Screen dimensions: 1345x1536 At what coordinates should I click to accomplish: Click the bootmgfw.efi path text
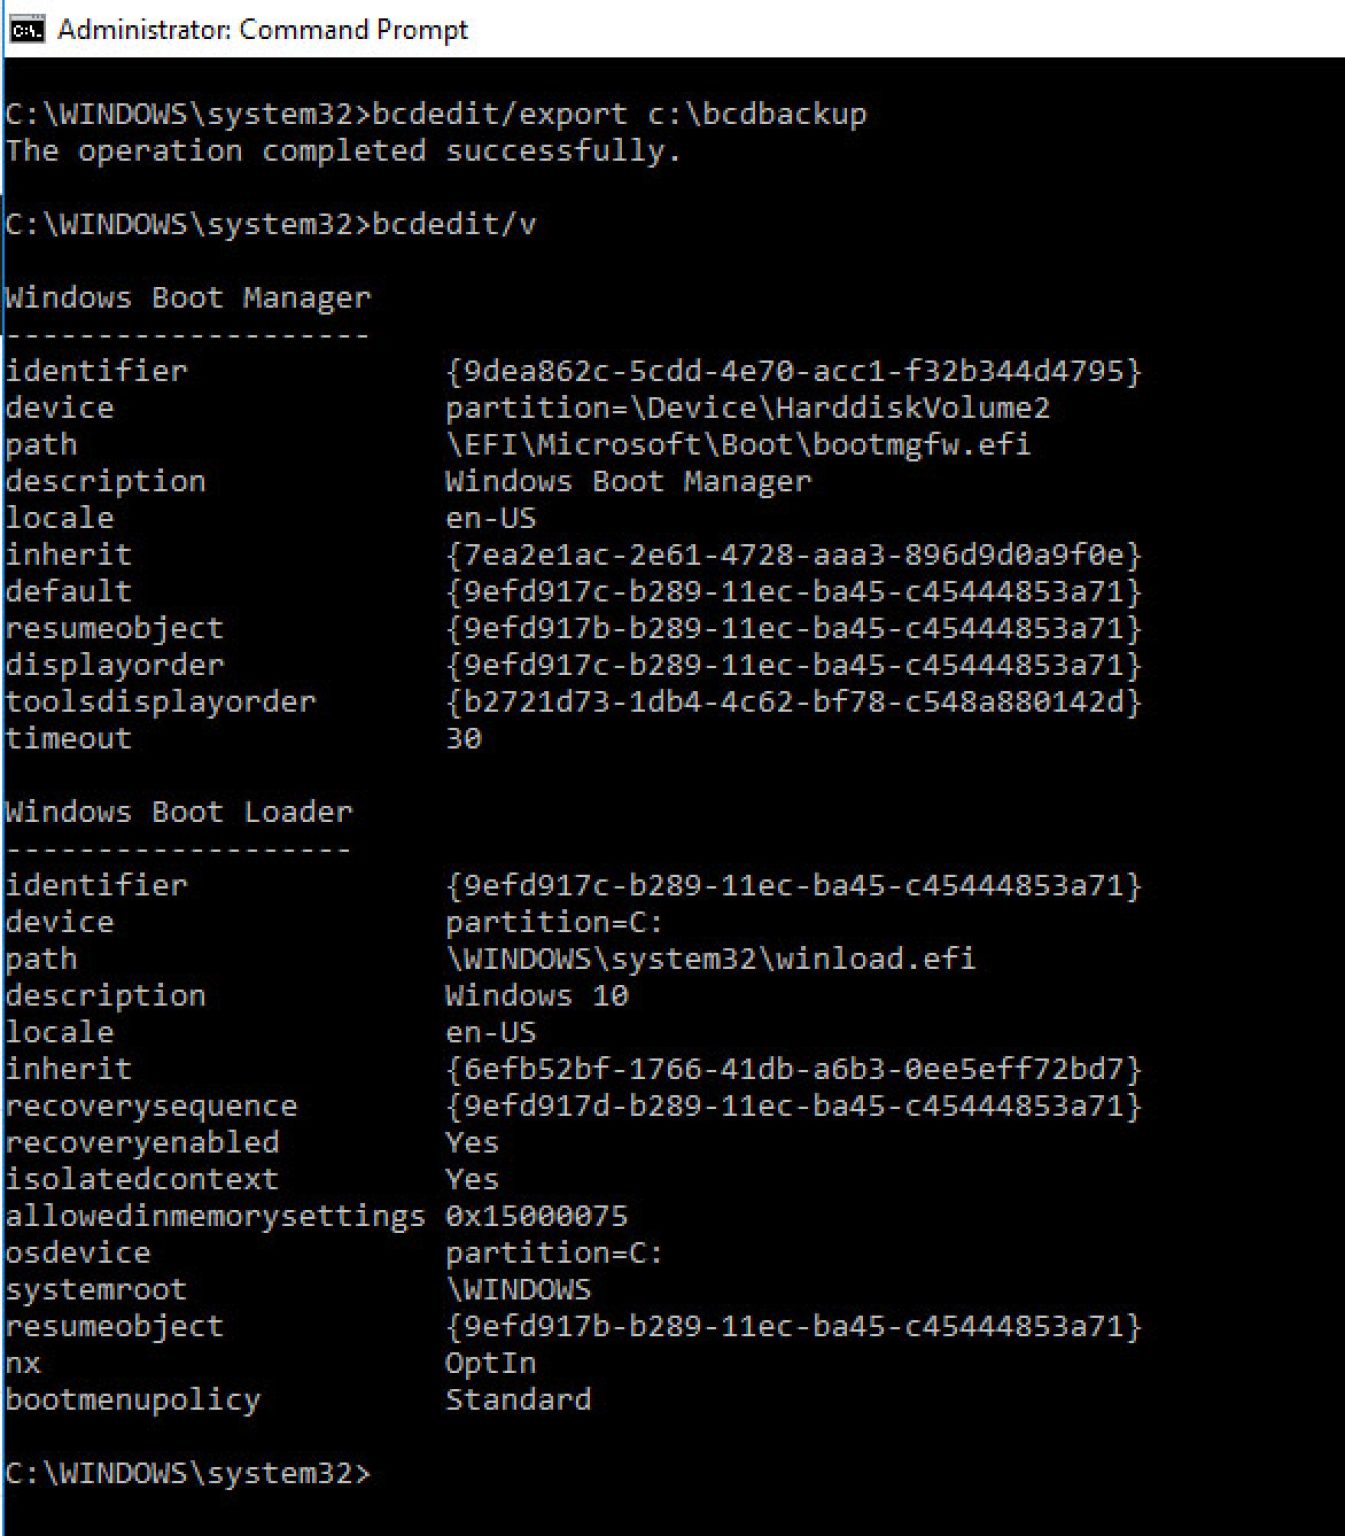[x=740, y=443]
